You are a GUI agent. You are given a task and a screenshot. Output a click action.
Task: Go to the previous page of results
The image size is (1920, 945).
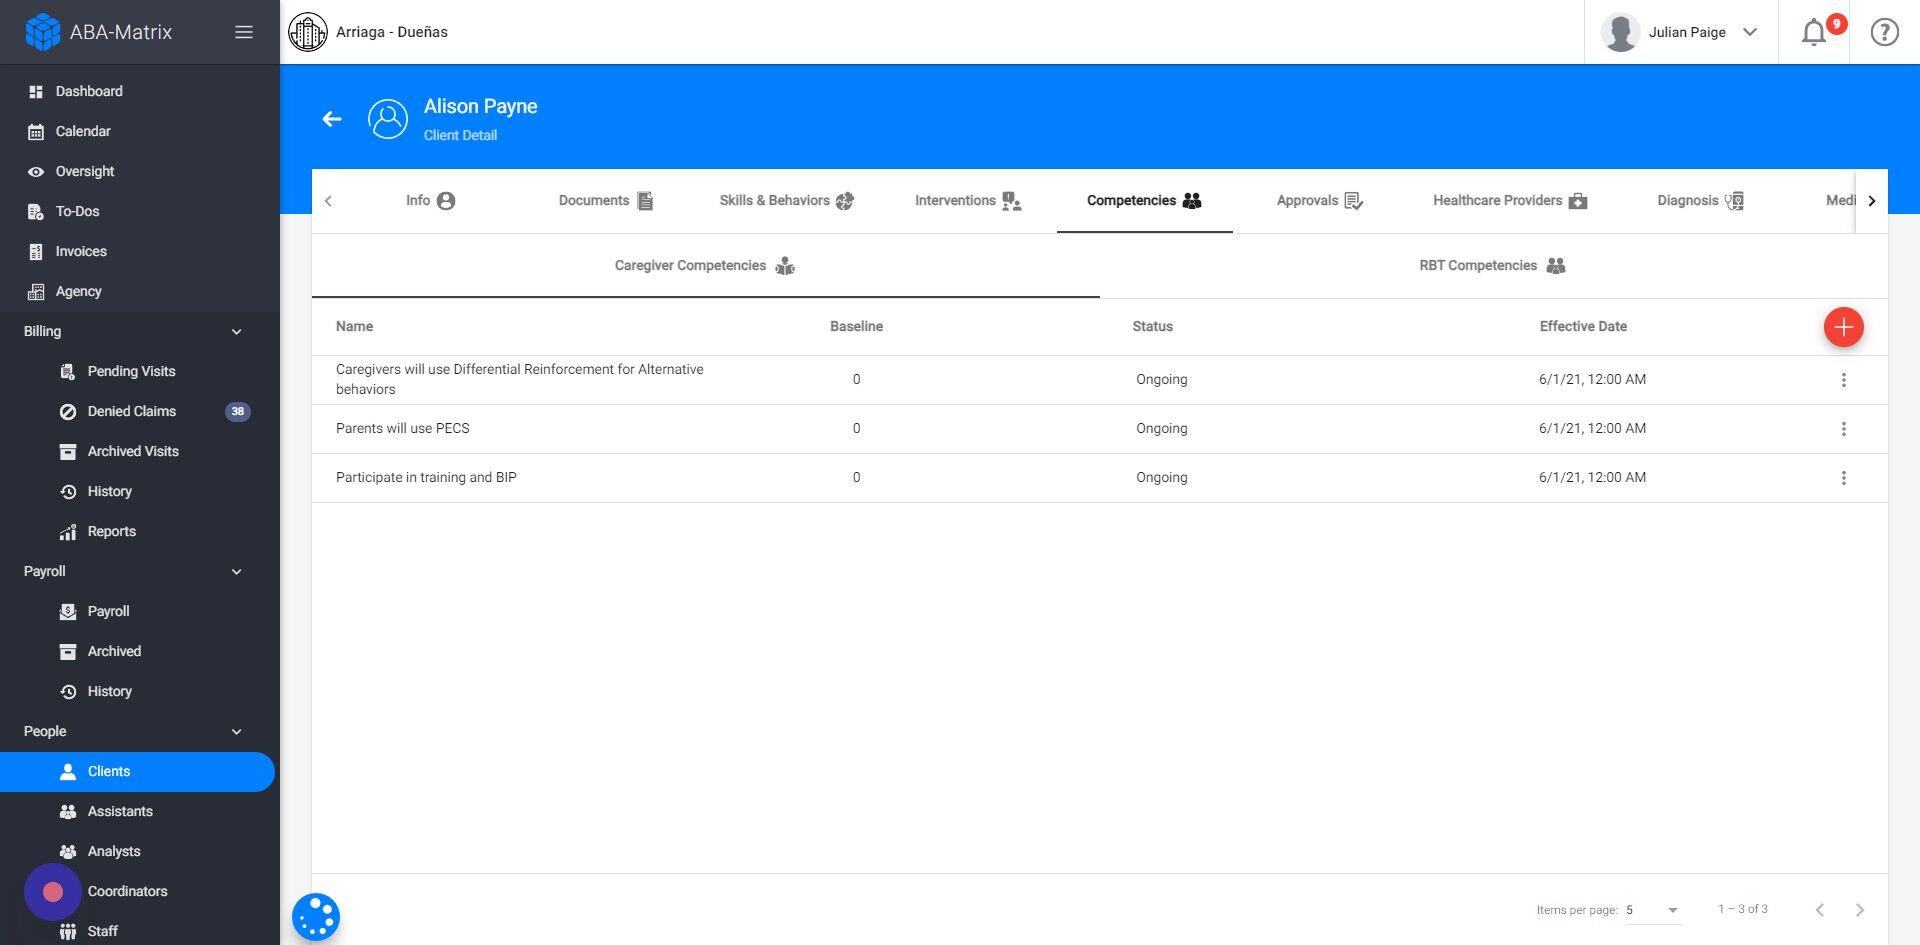1820,910
